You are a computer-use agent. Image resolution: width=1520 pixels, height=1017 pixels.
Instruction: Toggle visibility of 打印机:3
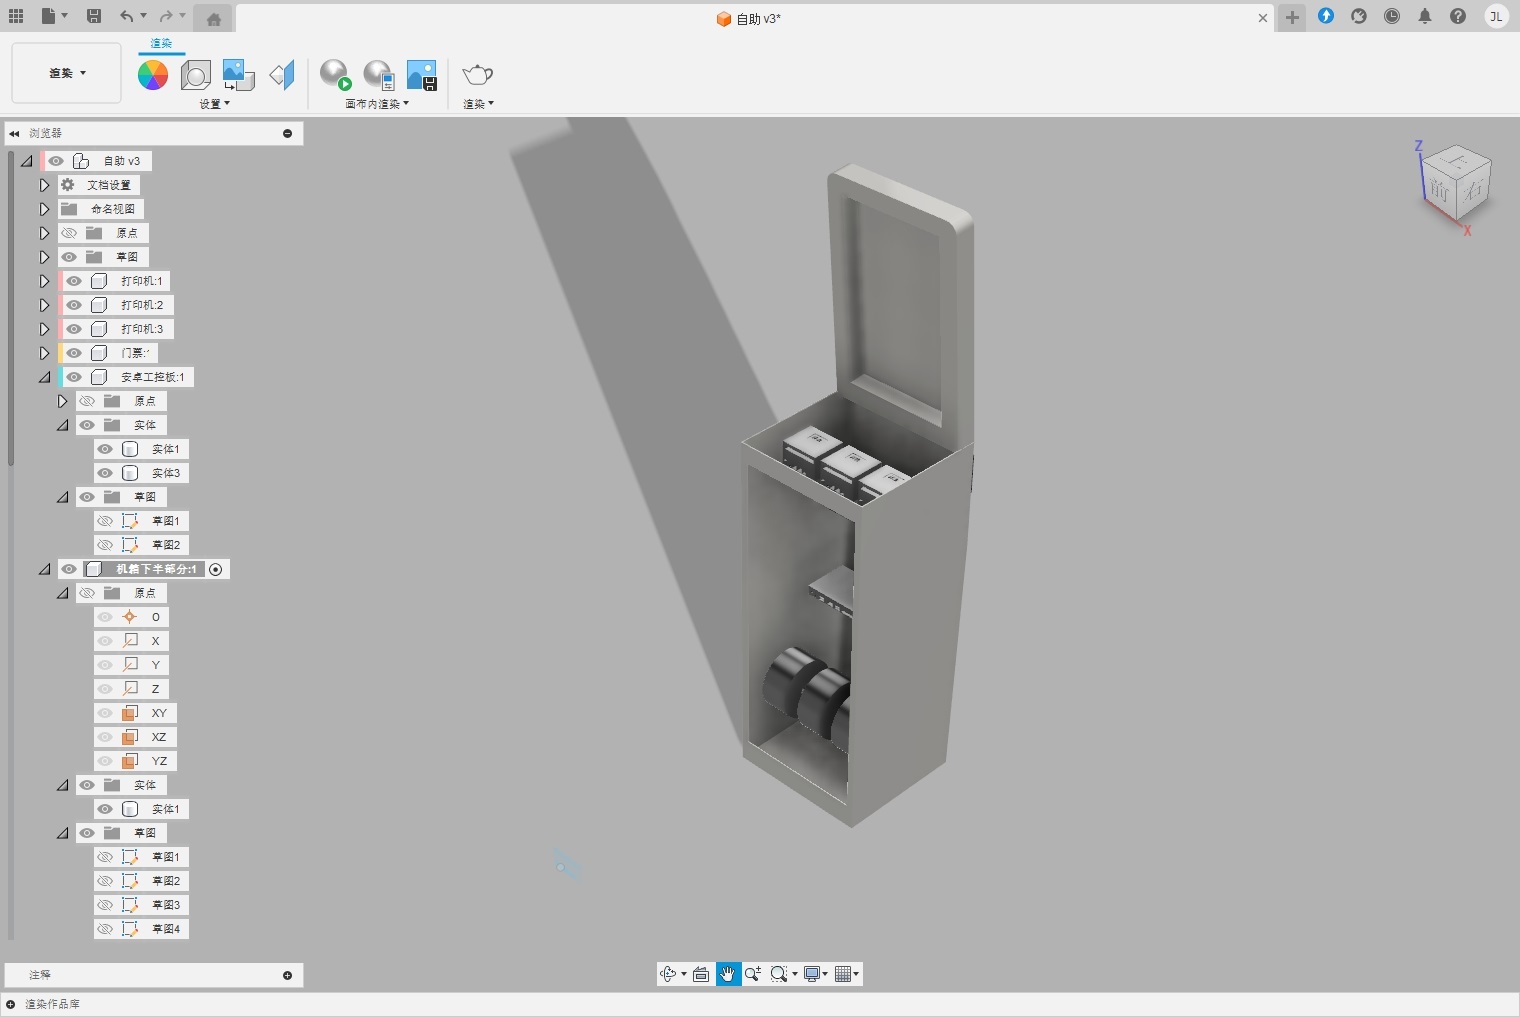point(74,329)
